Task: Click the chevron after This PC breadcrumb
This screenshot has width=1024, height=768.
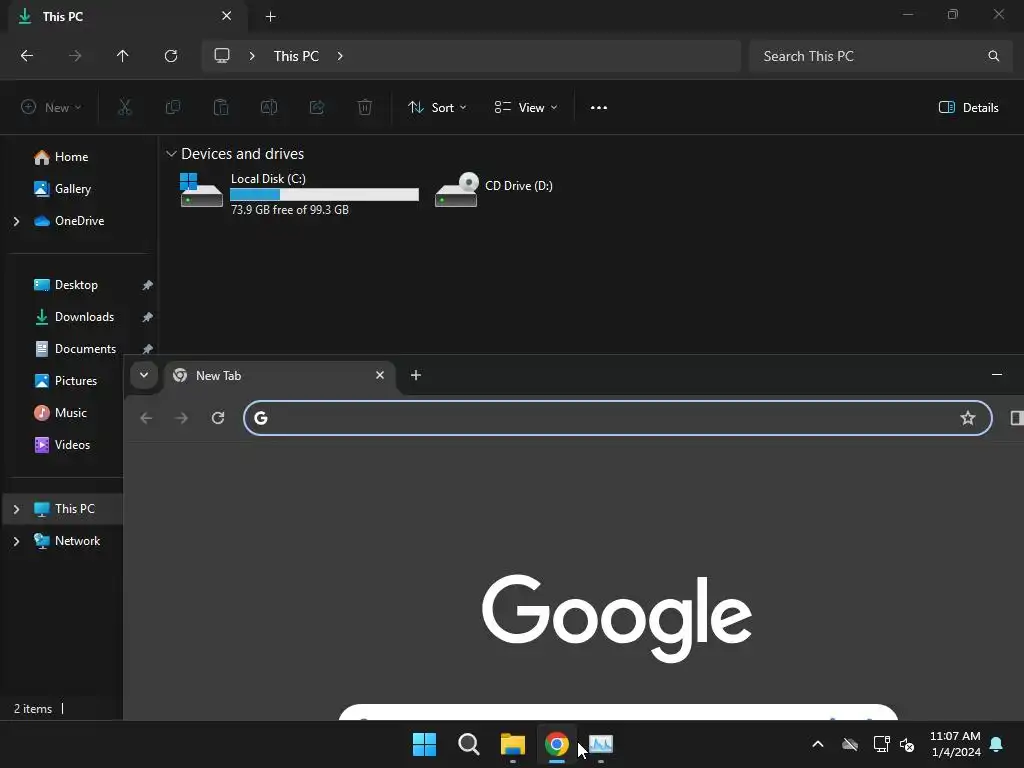Action: 340,56
